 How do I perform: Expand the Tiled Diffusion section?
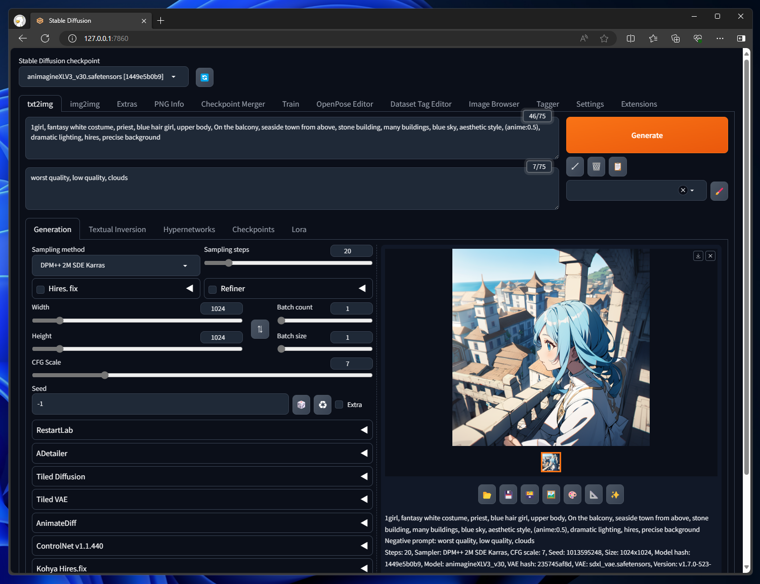(x=202, y=477)
